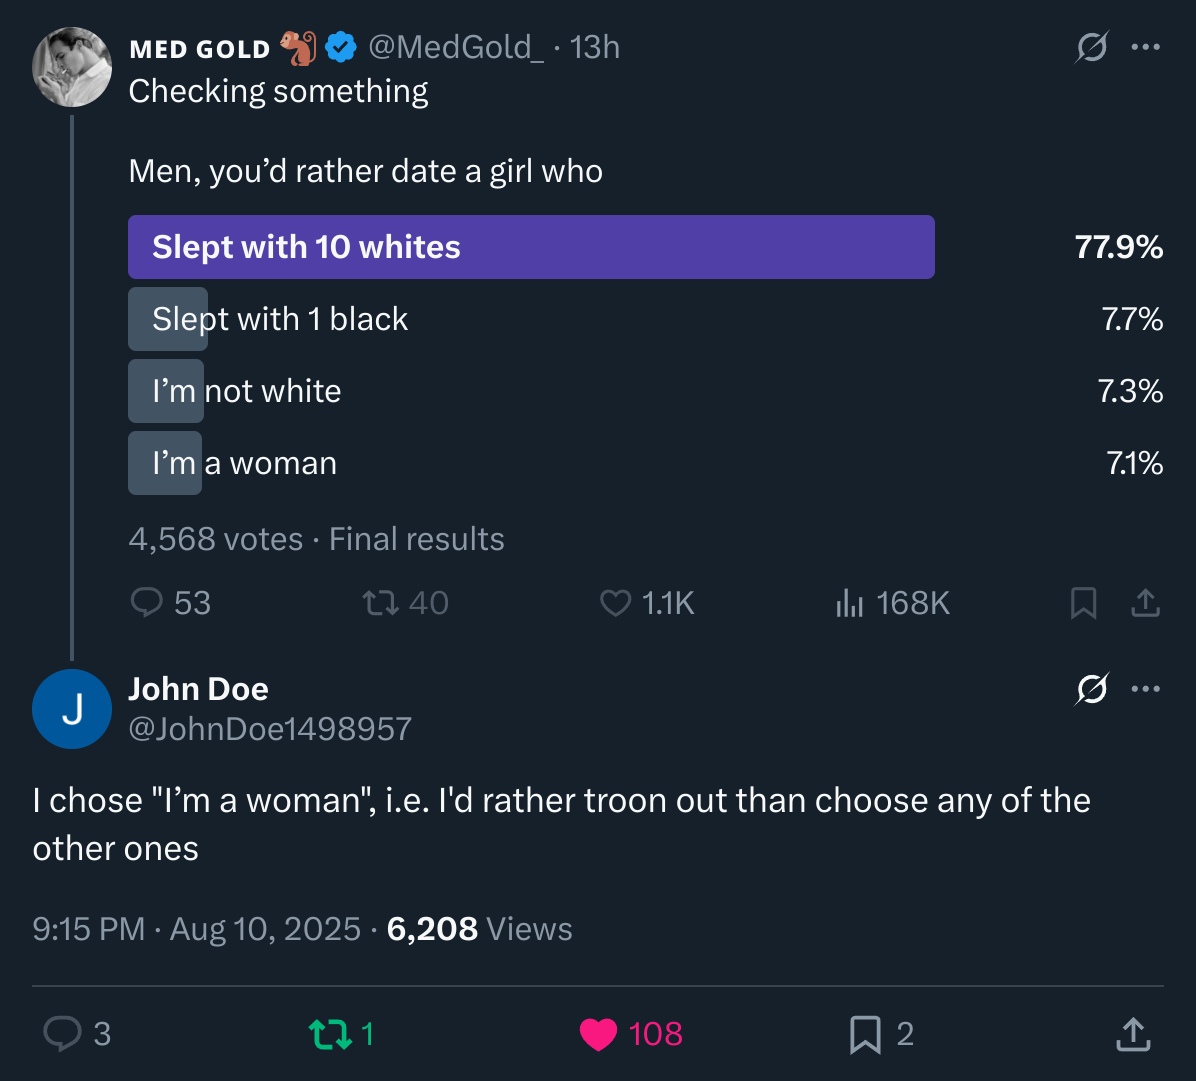Viewport: 1196px width, 1081px height.
Task: Open Grok icon on MedGold post
Action: coord(1092,47)
